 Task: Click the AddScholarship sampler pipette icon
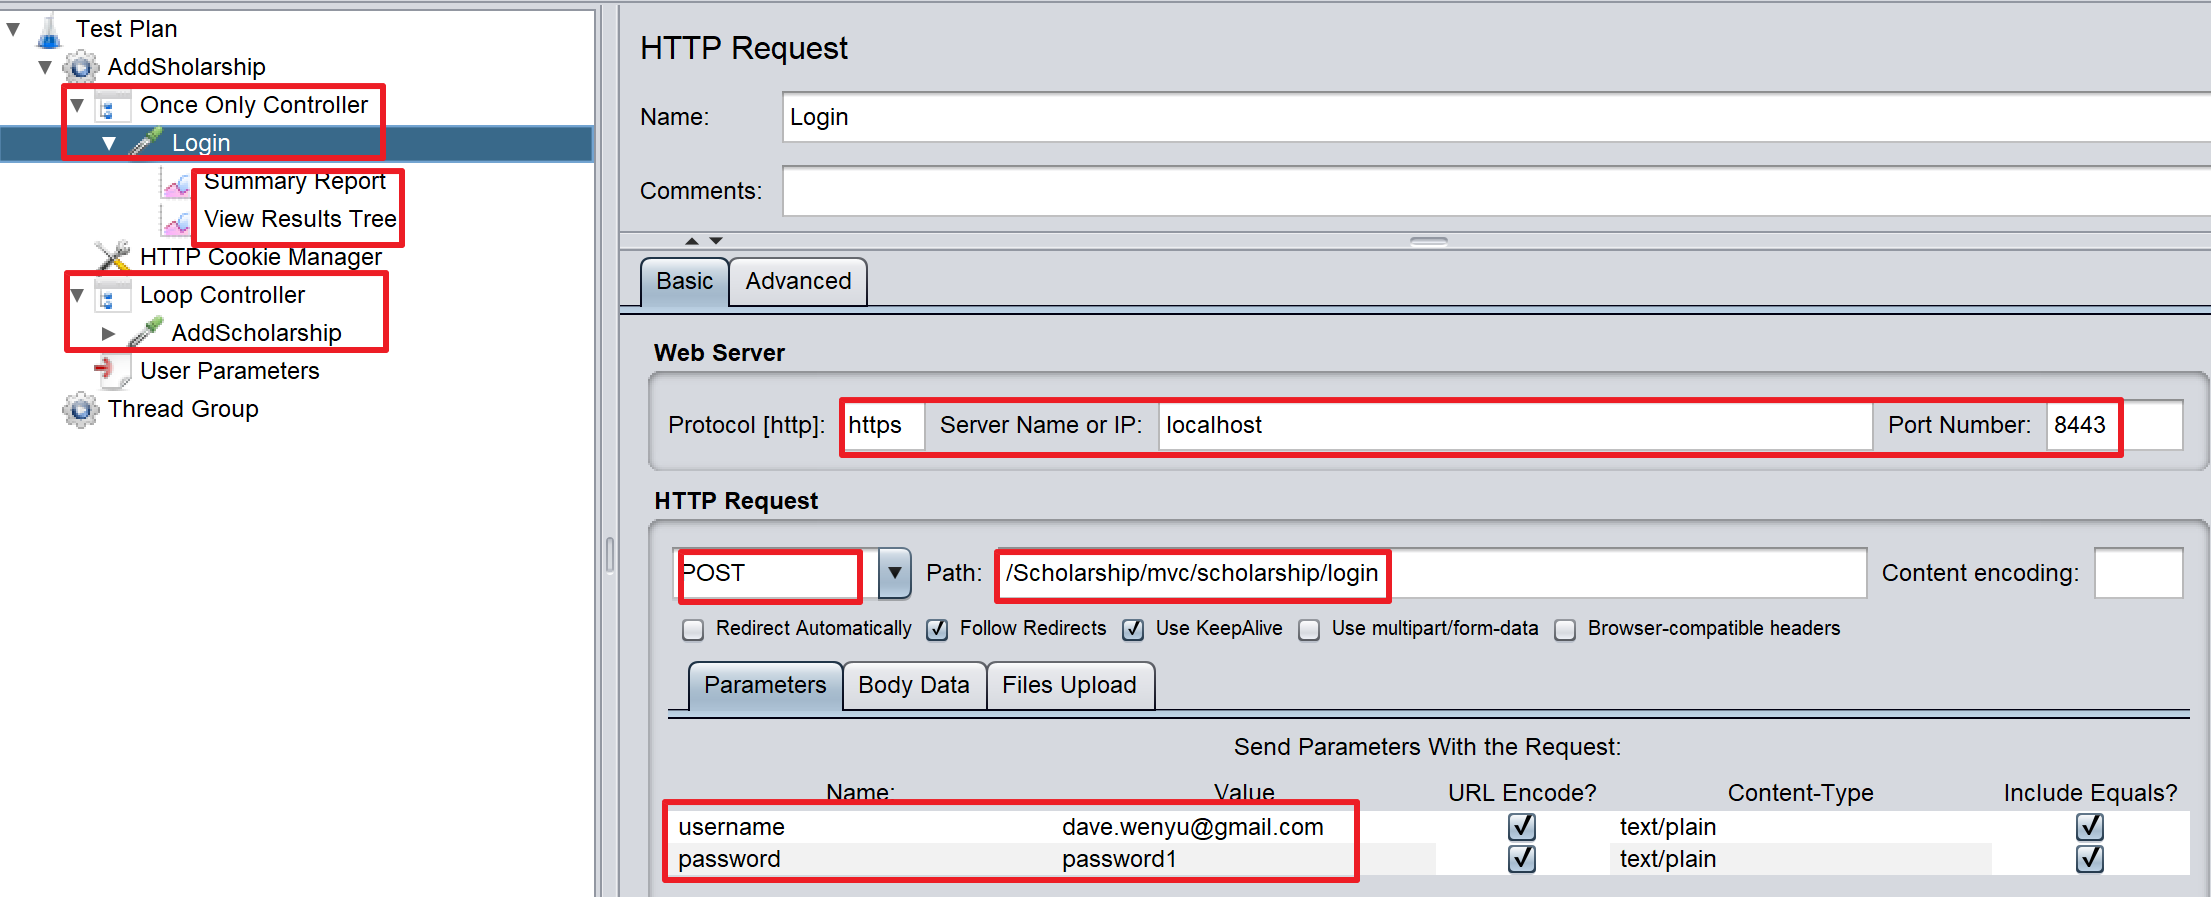coord(146,333)
